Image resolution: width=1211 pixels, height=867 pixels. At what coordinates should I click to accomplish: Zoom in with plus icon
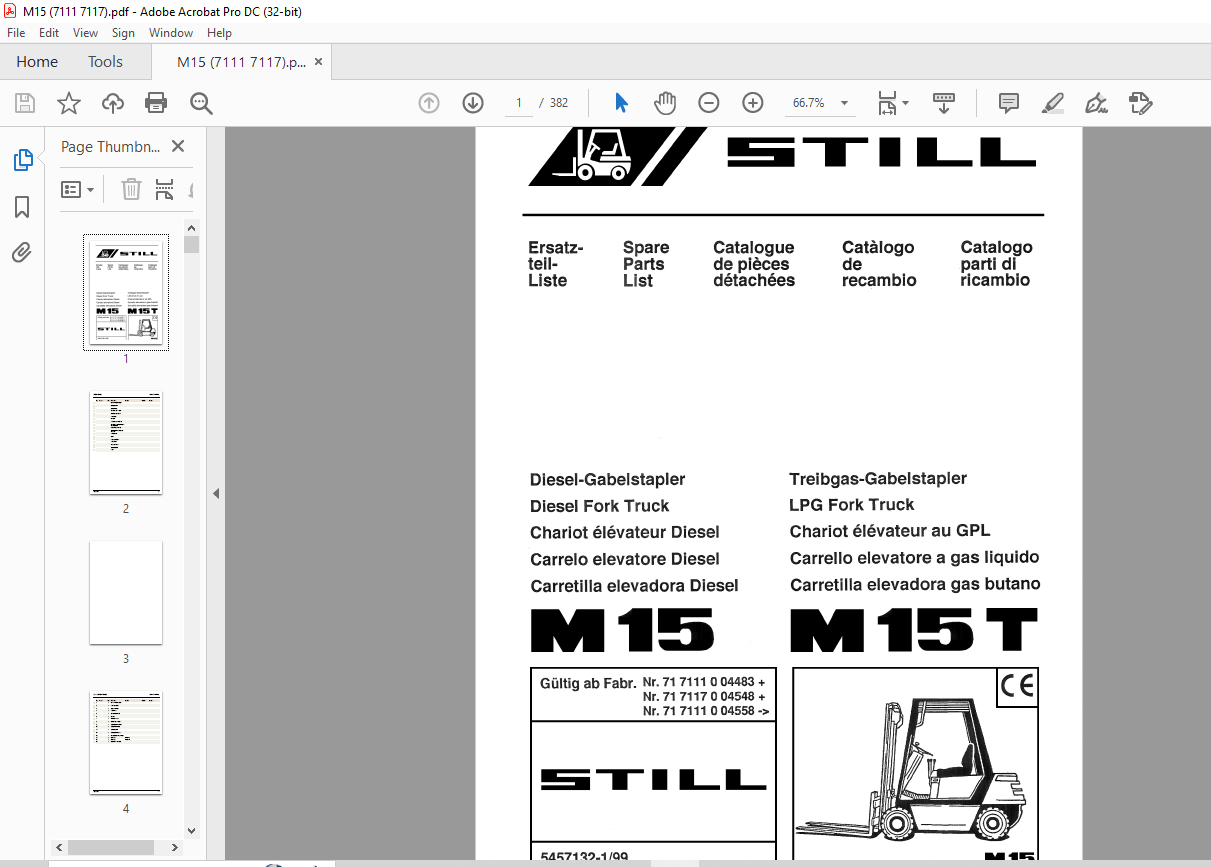pos(753,103)
